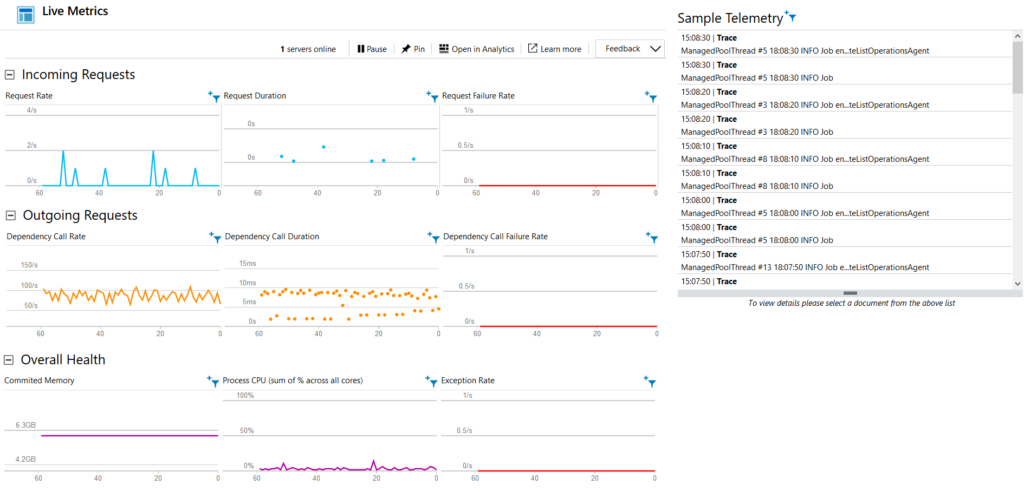This screenshot has width=1024, height=498.
Task: Select the ManagedPoolThread #13 18:07:50 trace
Action: point(845,260)
